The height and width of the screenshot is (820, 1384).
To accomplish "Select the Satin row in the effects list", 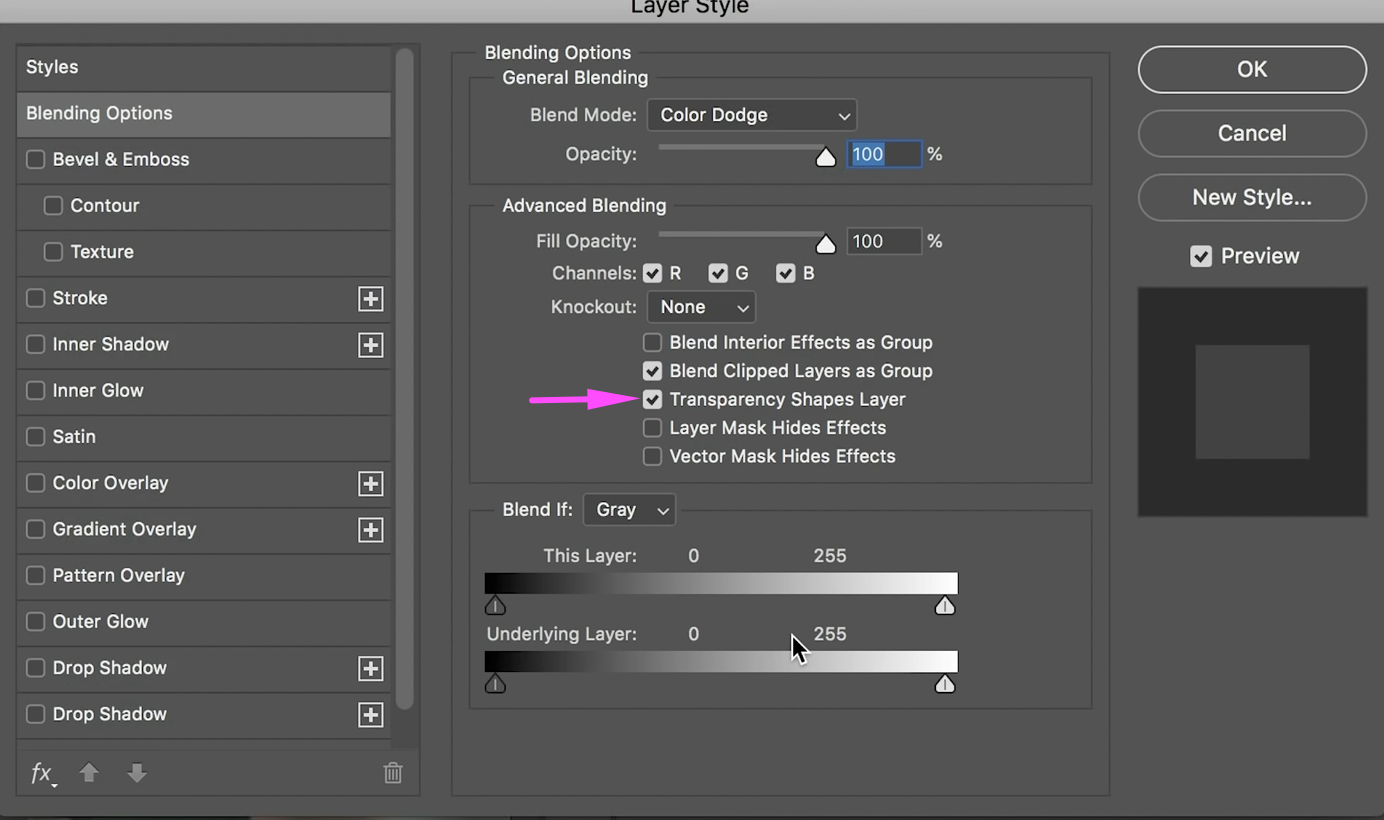I will [204, 437].
